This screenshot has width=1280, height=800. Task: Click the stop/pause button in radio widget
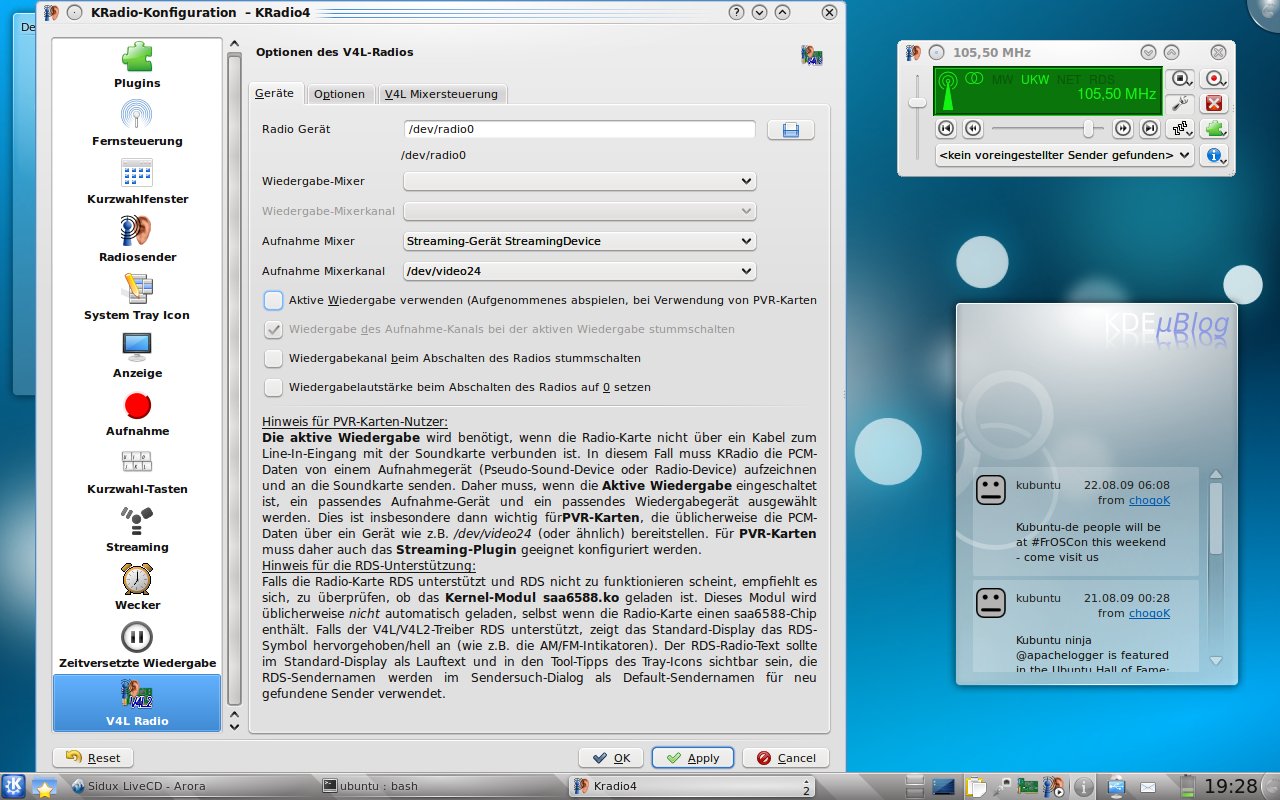[x=1182, y=78]
